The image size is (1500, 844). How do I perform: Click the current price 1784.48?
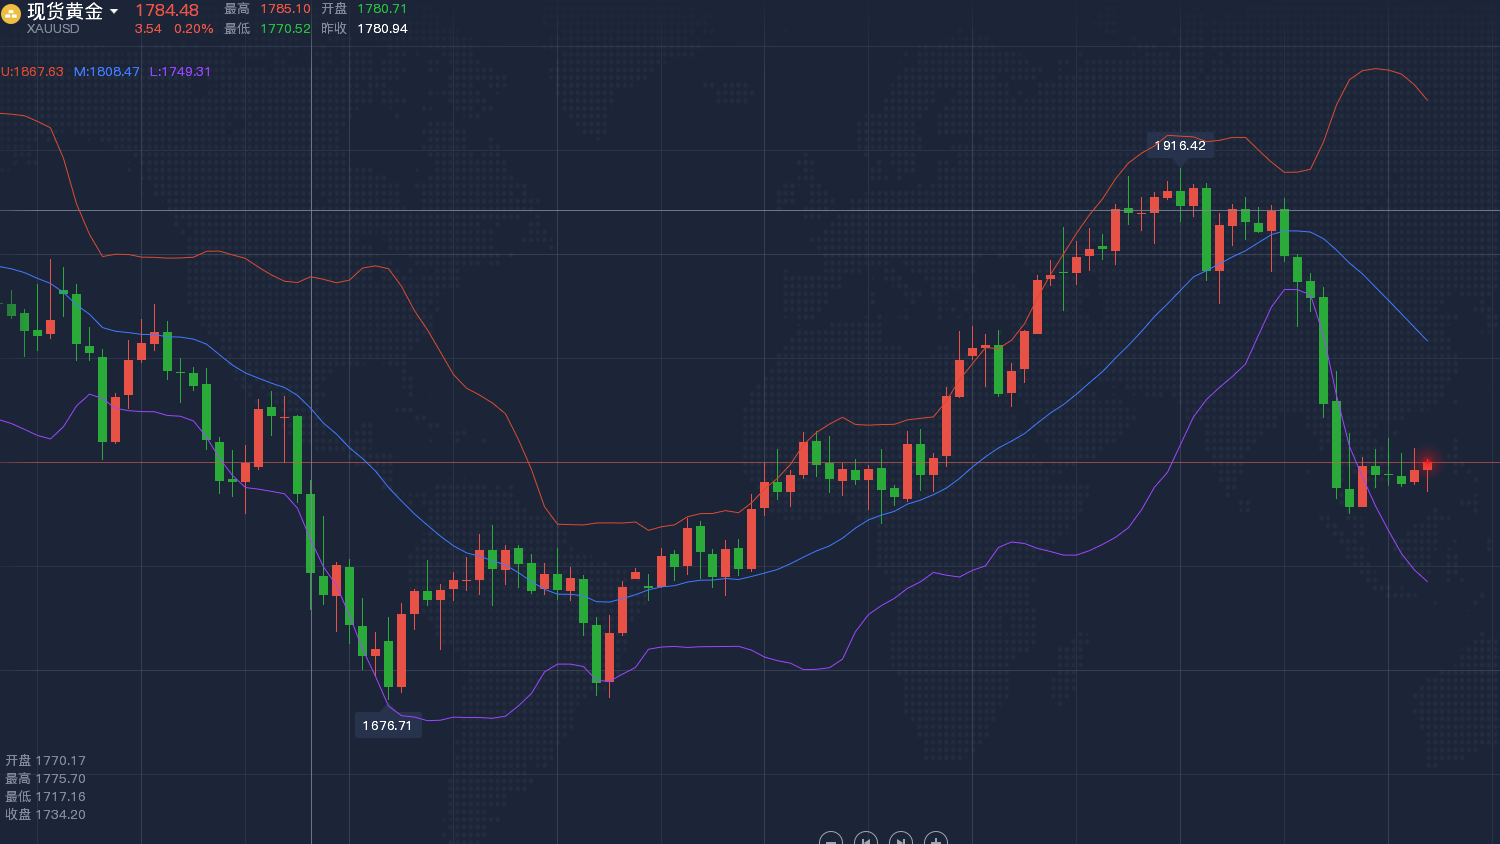tap(167, 10)
